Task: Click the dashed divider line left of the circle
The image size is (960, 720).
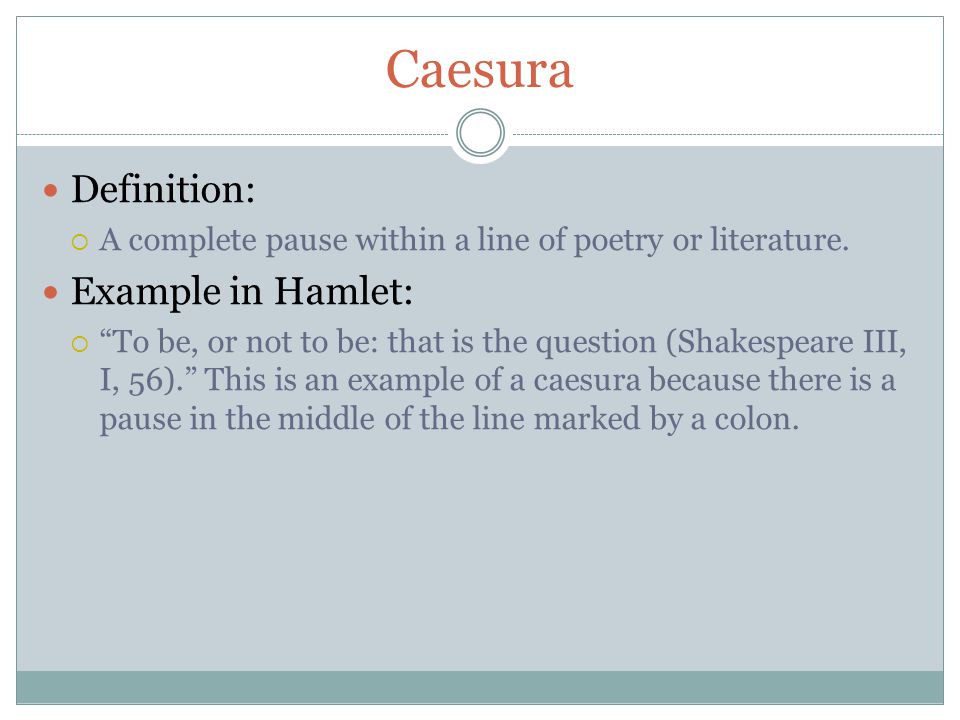Action: [x=233, y=134]
